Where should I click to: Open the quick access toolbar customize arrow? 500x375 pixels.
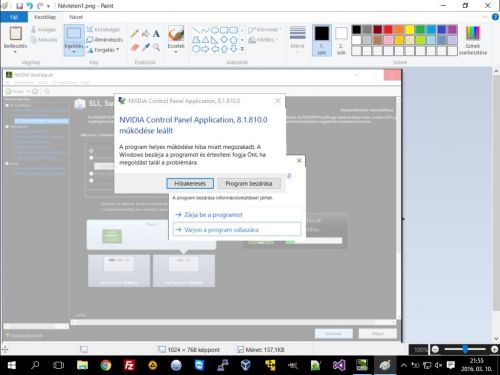tap(49, 6)
